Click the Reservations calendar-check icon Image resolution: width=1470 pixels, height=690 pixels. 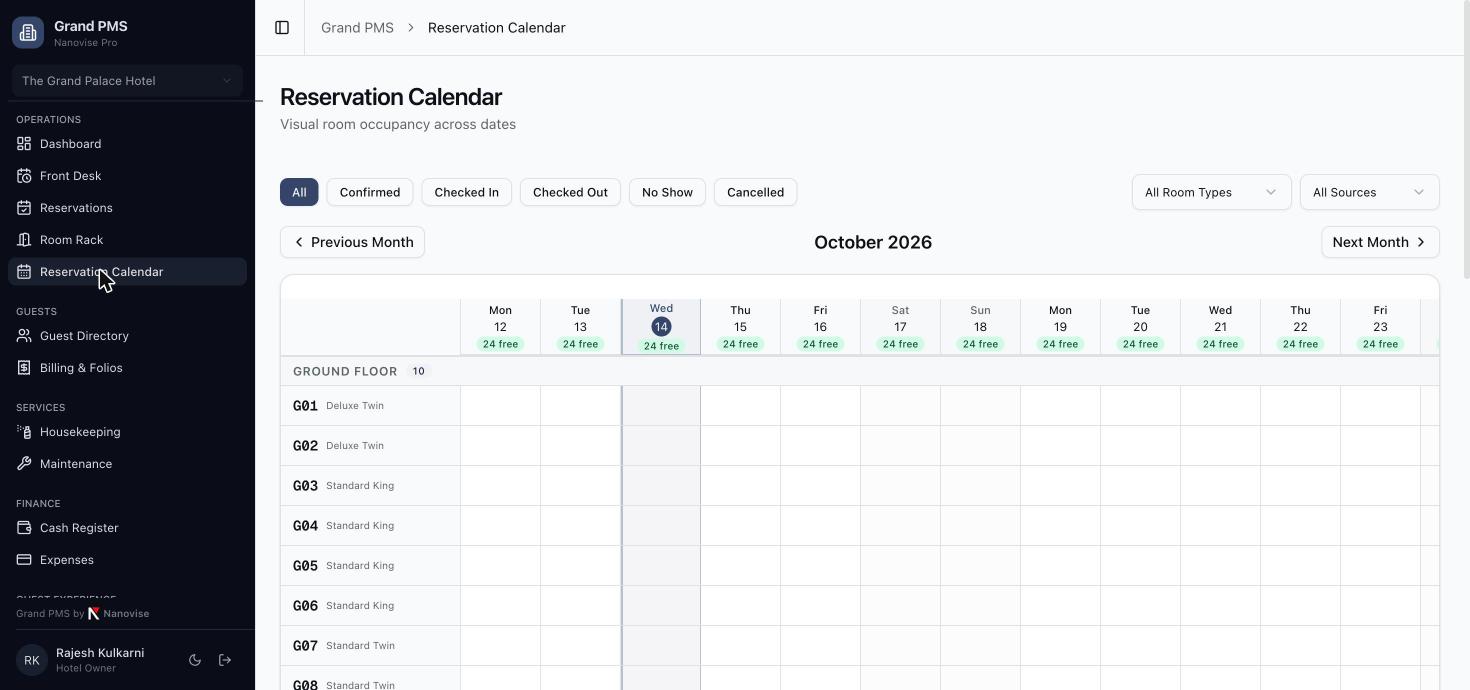pyautogui.click(x=24, y=208)
